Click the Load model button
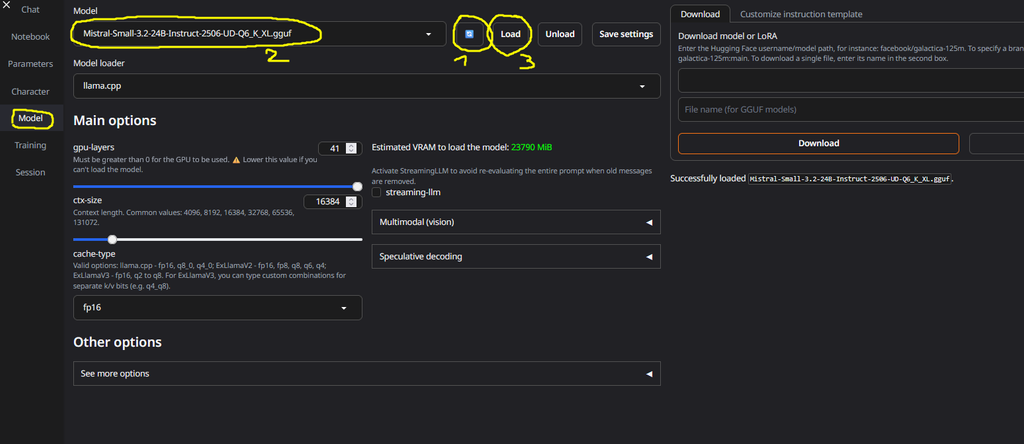 [510, 34]
